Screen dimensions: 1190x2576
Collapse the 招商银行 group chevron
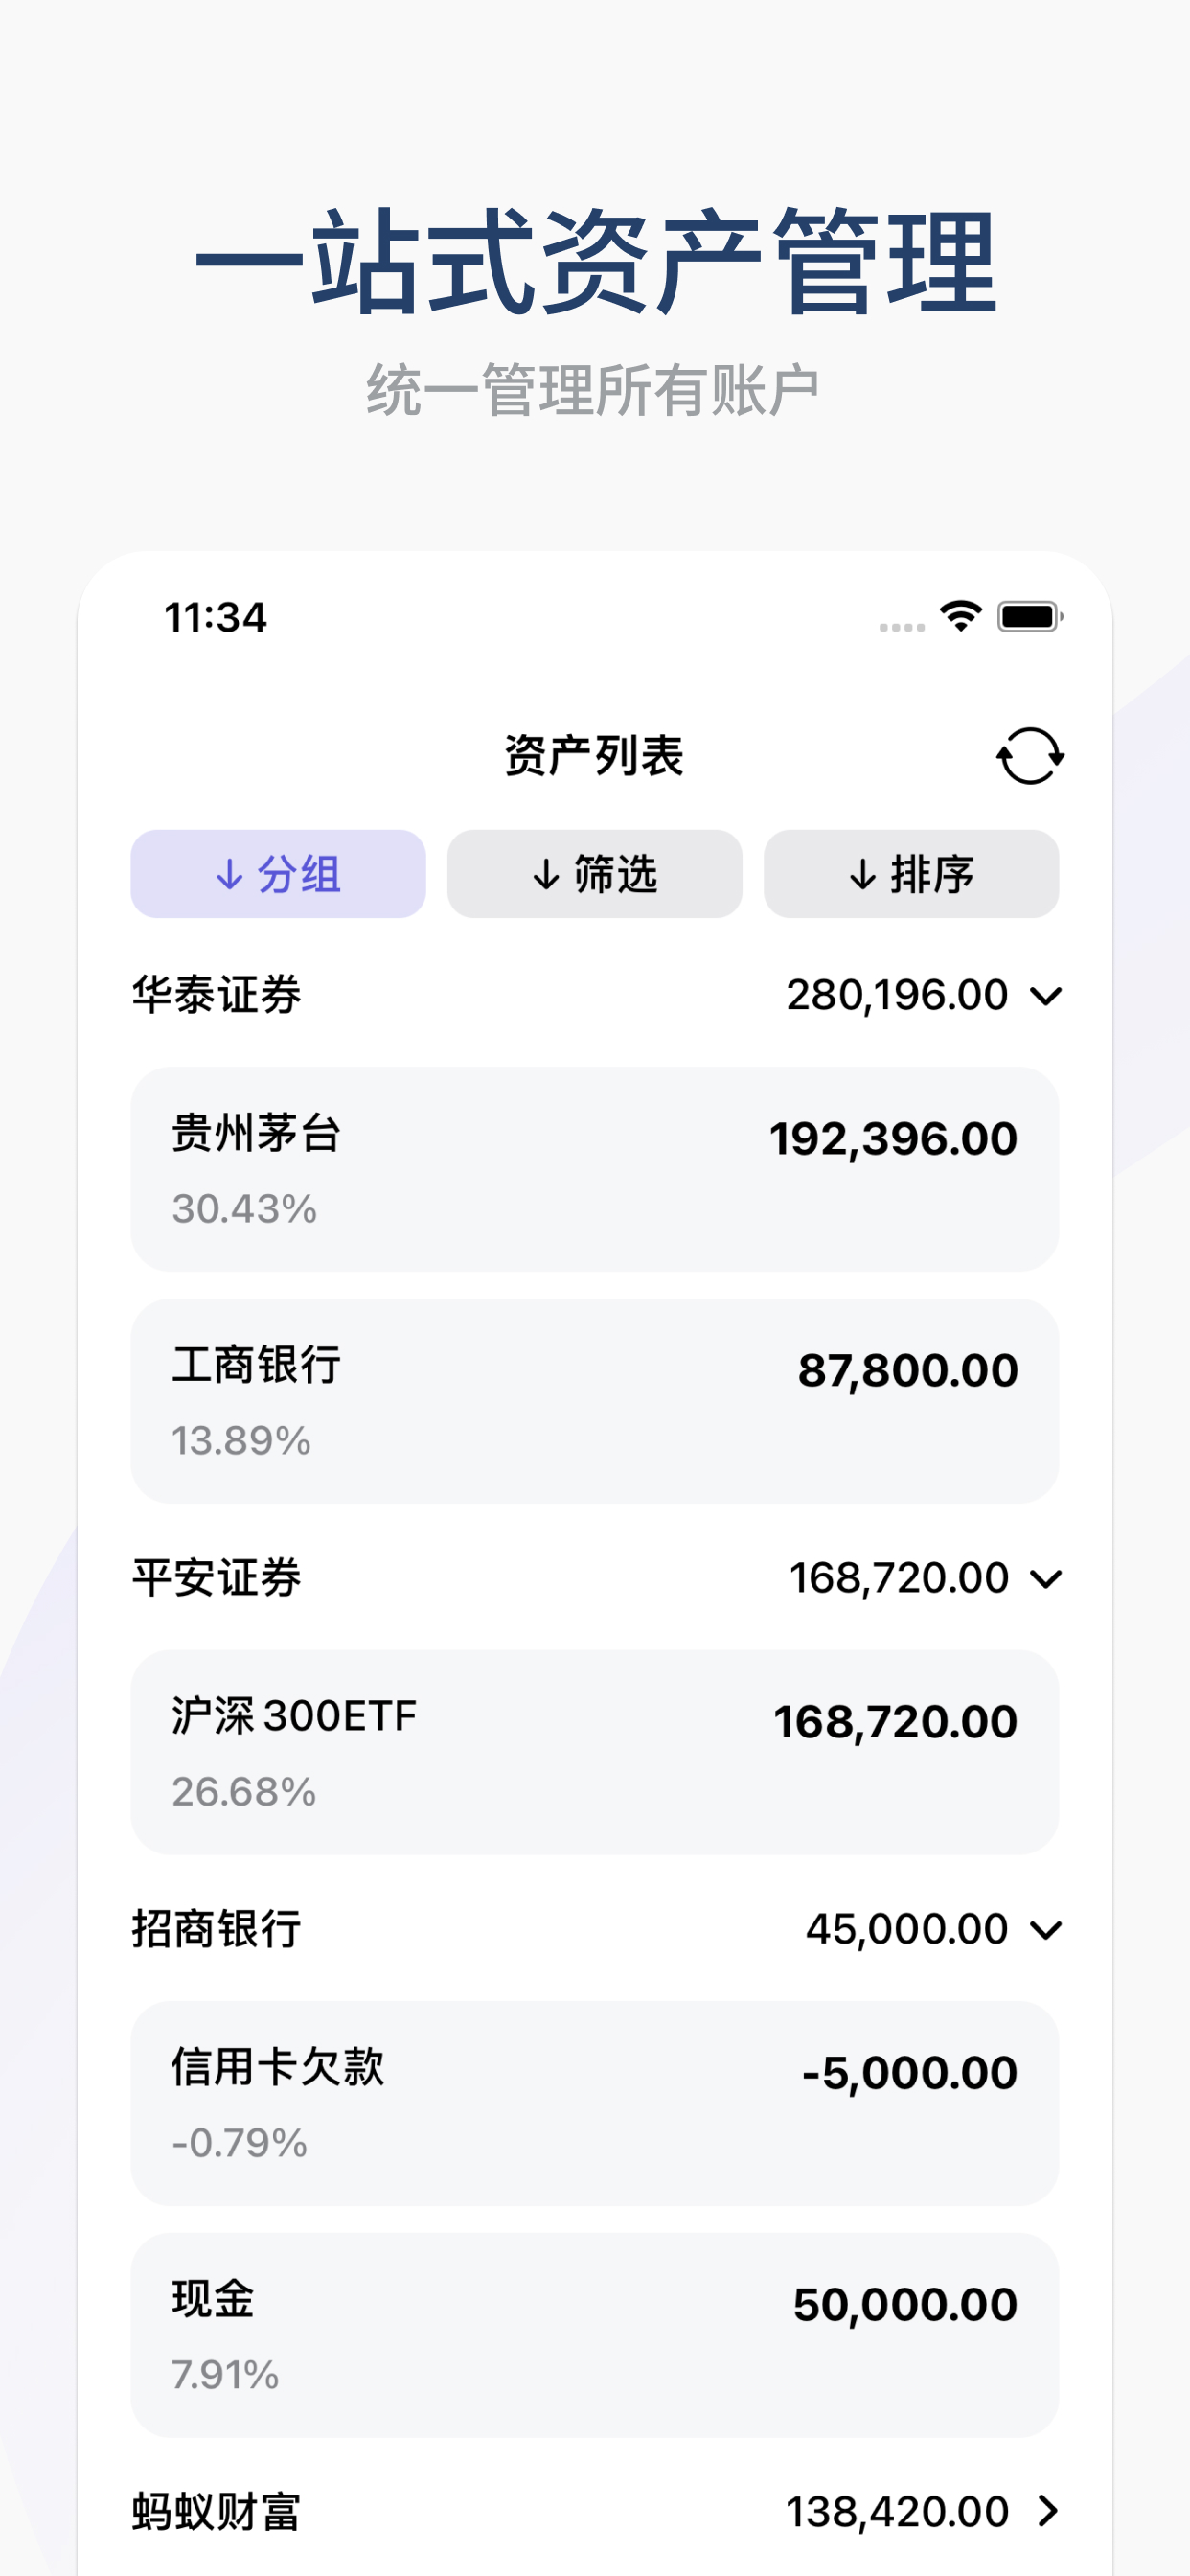(x=1046, y=1930)
